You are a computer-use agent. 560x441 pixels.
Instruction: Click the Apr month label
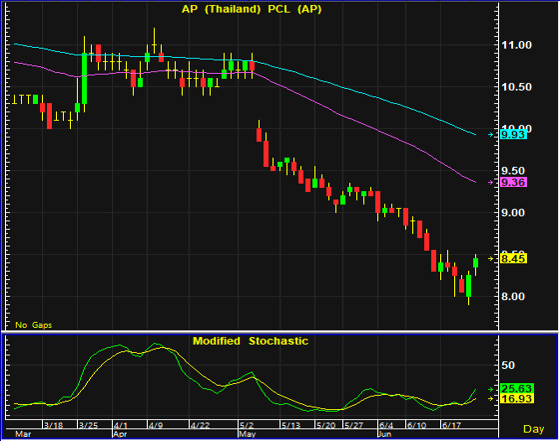[x=120, y=434]
